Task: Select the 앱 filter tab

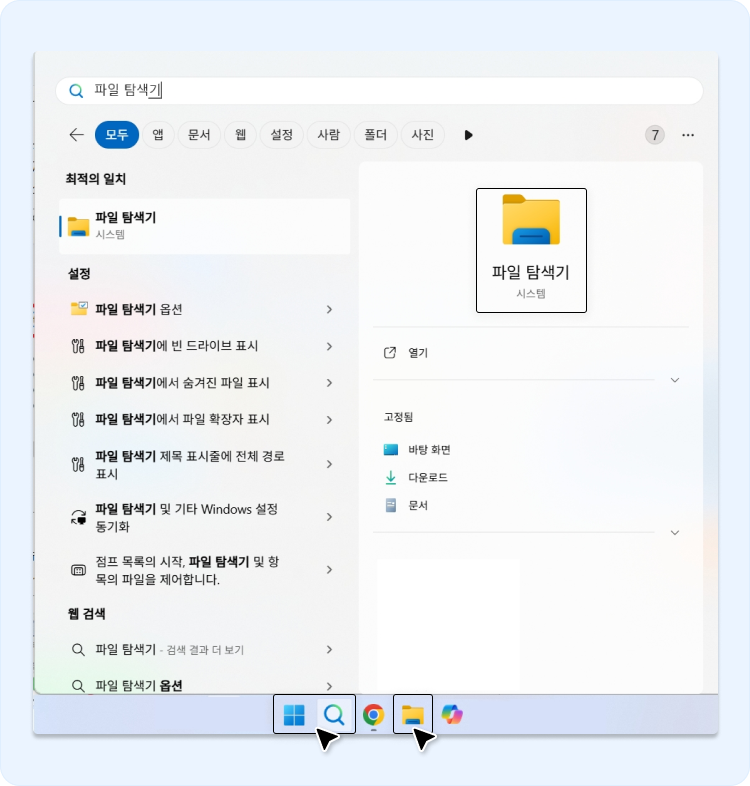Action: point(158,135)
